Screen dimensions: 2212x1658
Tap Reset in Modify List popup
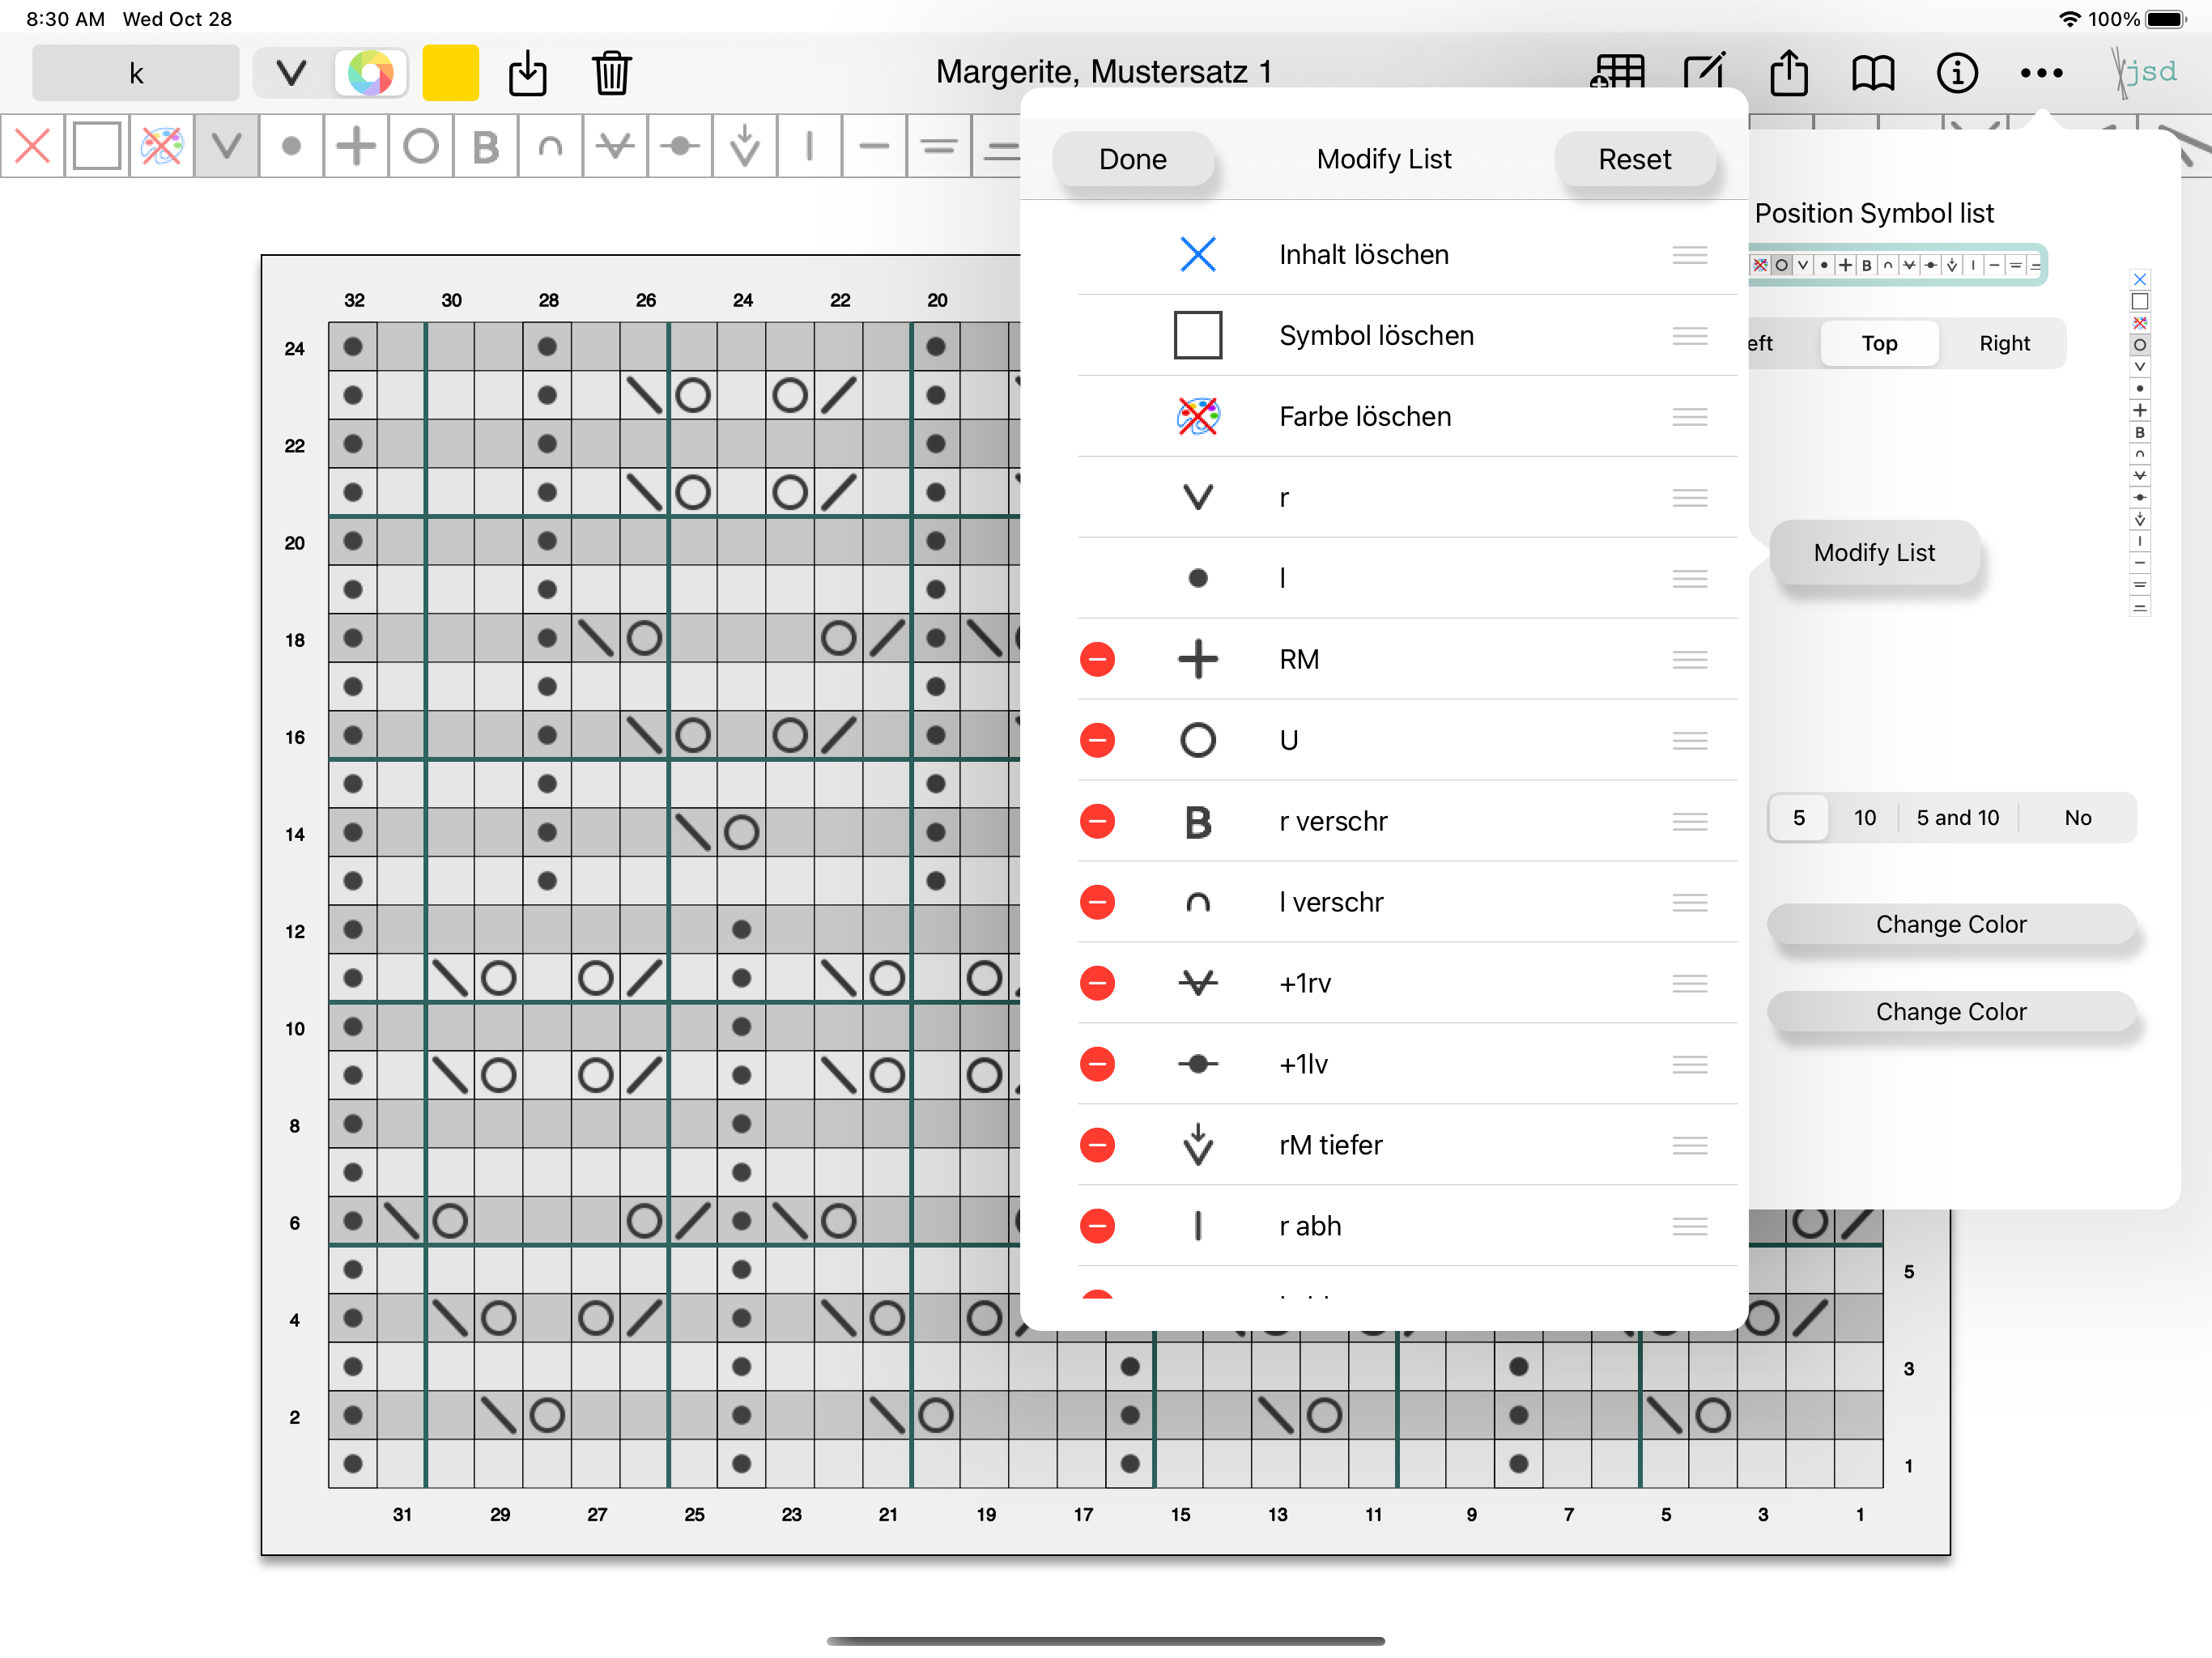pyautogui.click(x=1635, y=159)
